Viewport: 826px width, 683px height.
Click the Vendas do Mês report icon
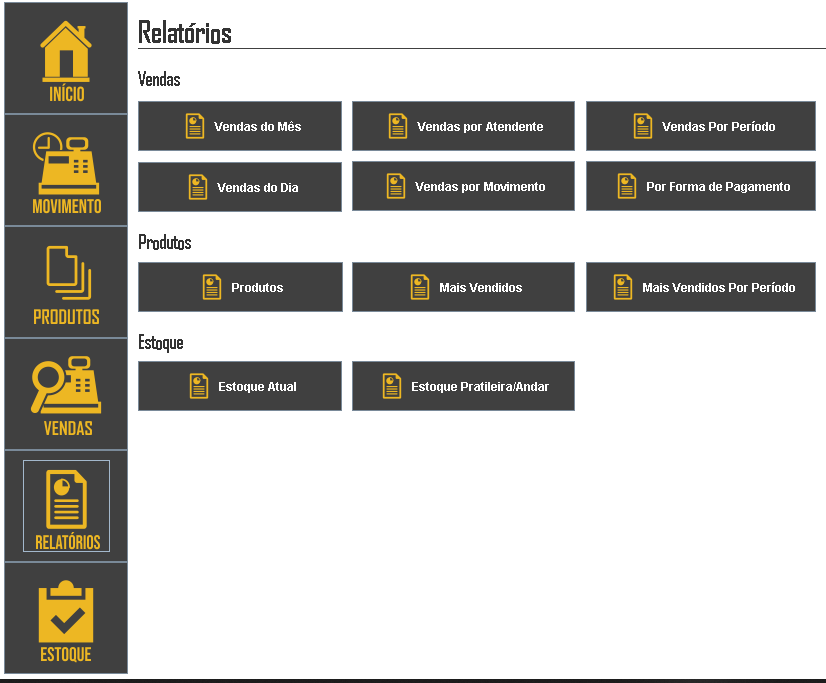click(195, 126)
